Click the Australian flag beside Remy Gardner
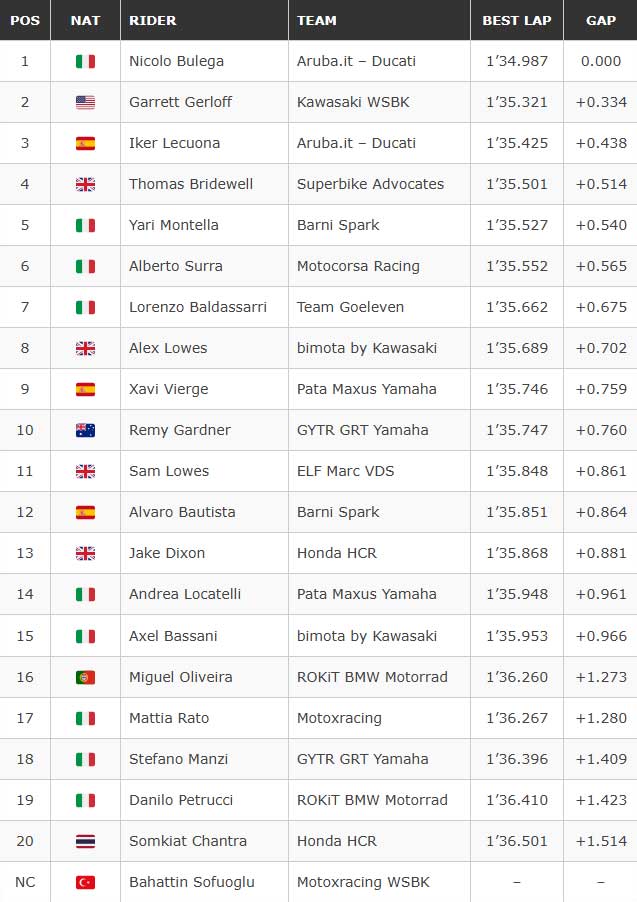This screenshot has width=637, height=902. coord(85,430)
